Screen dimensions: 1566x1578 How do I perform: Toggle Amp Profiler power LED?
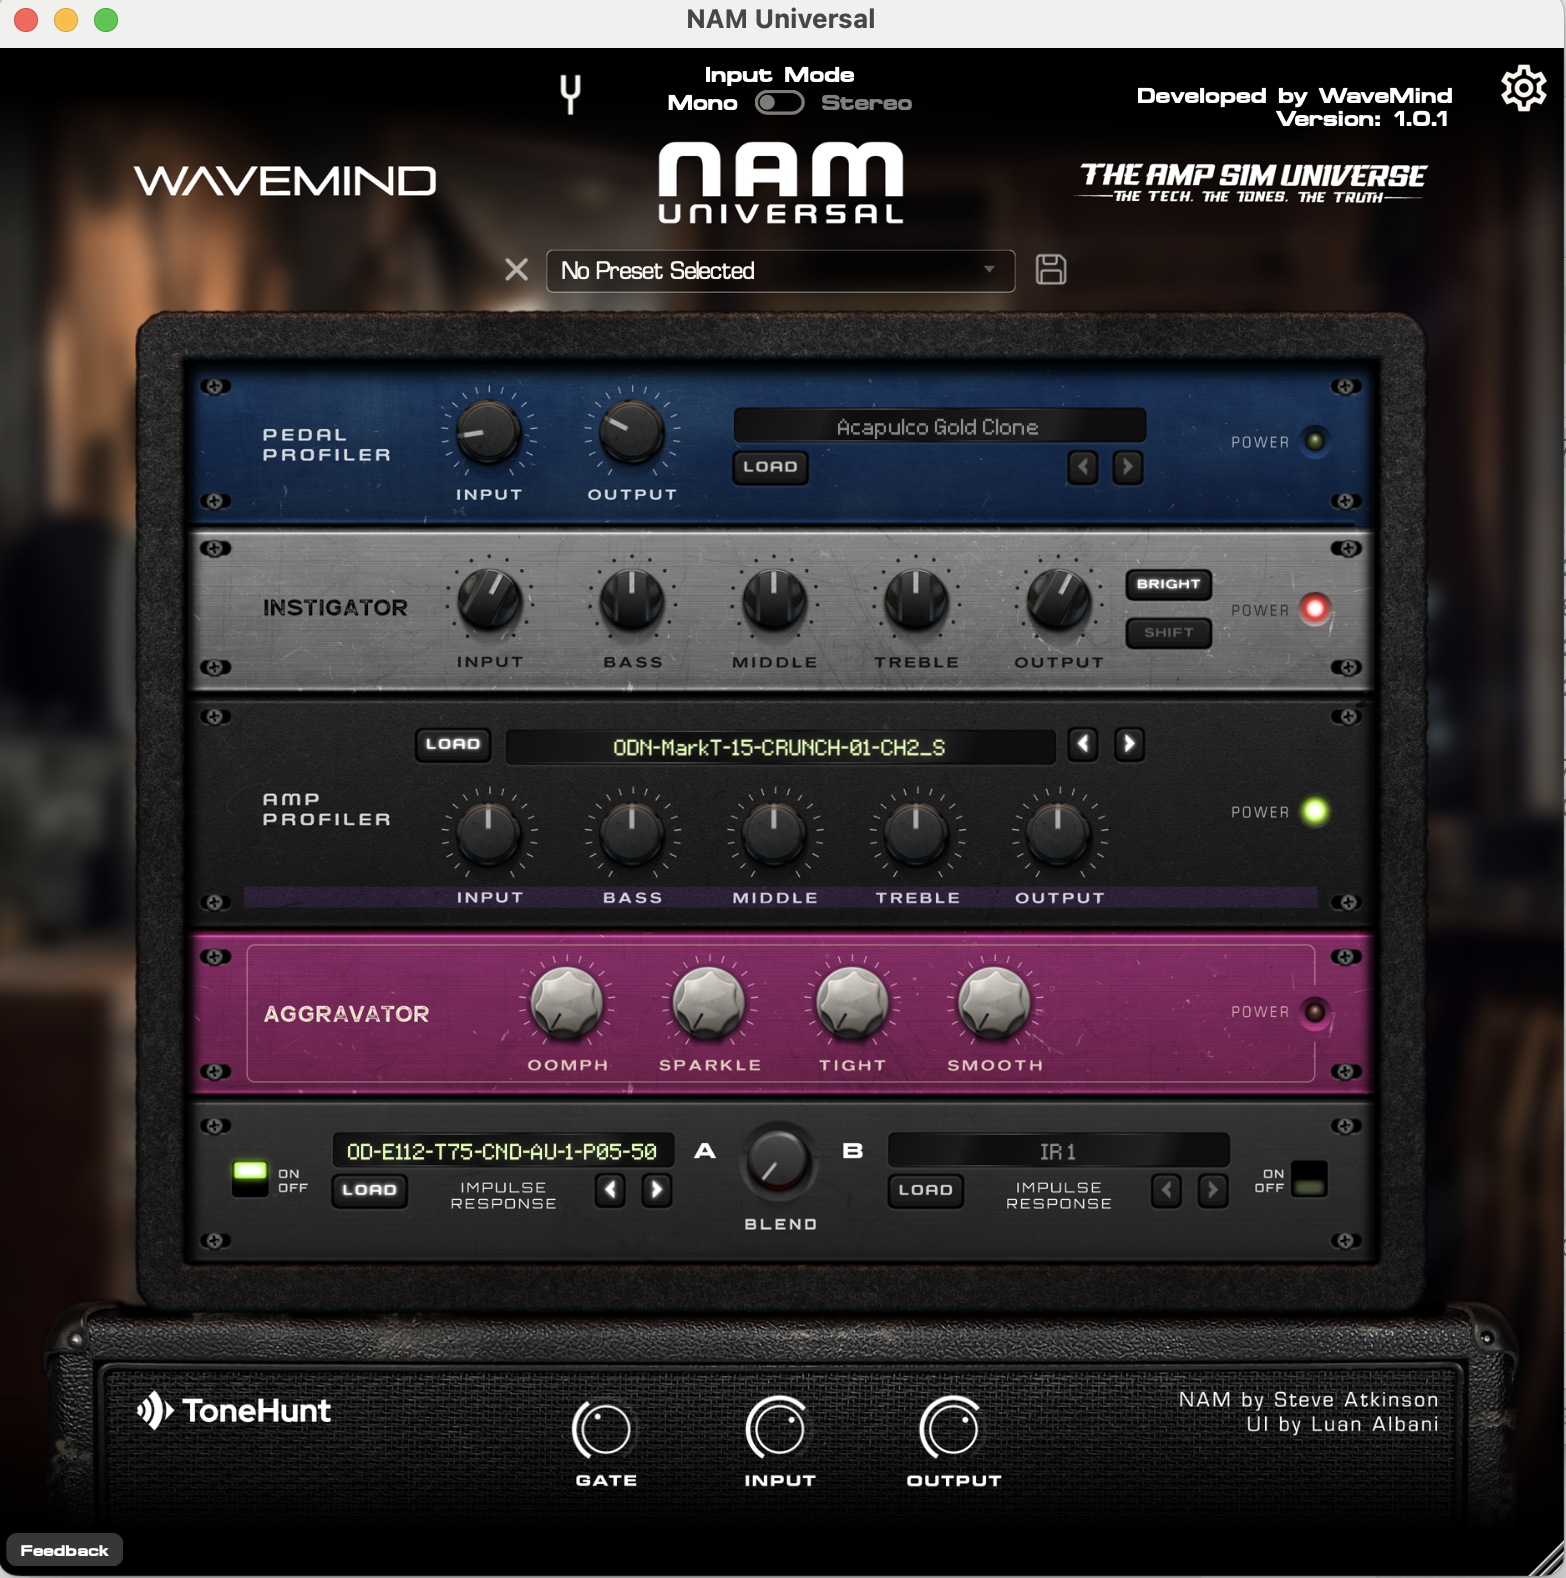point(1315,811)
